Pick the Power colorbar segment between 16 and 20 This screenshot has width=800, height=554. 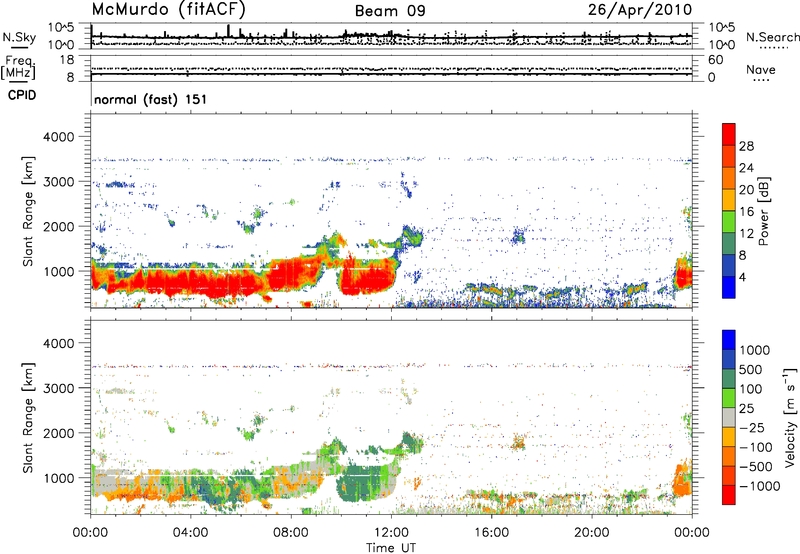pyautogui.click(x=729, y=200)
